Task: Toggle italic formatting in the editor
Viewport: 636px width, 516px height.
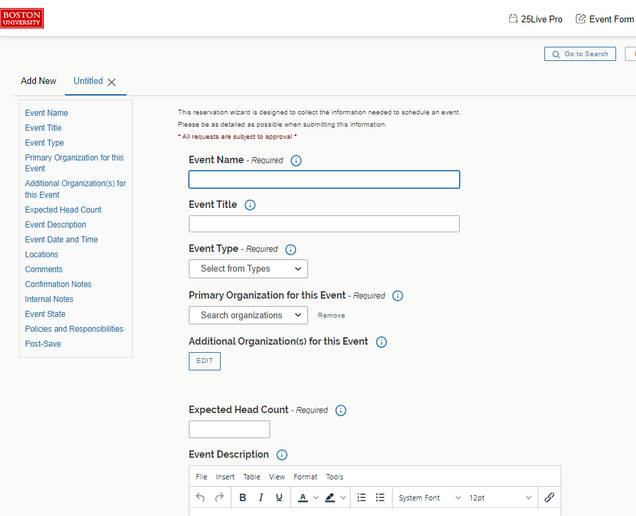Action: (x=261, y=497)
